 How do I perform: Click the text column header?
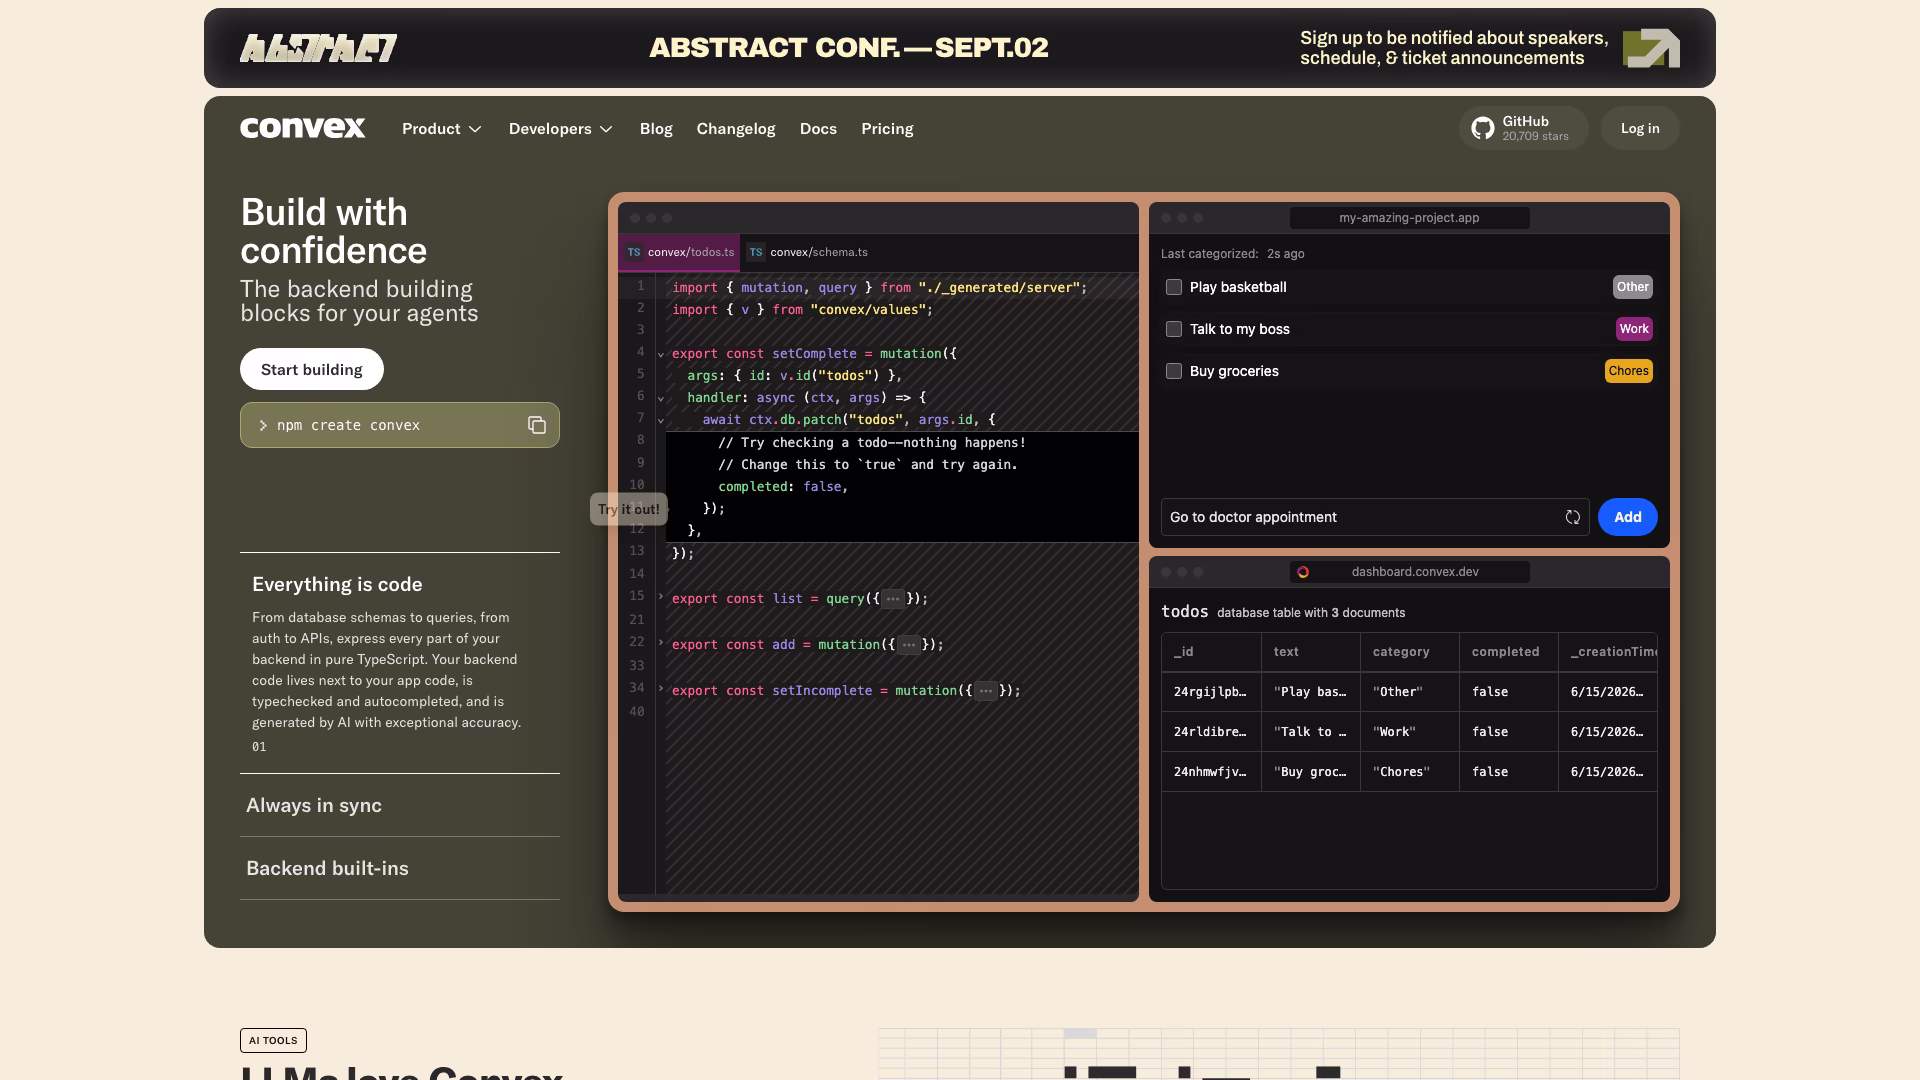[x=1311, y=652]
